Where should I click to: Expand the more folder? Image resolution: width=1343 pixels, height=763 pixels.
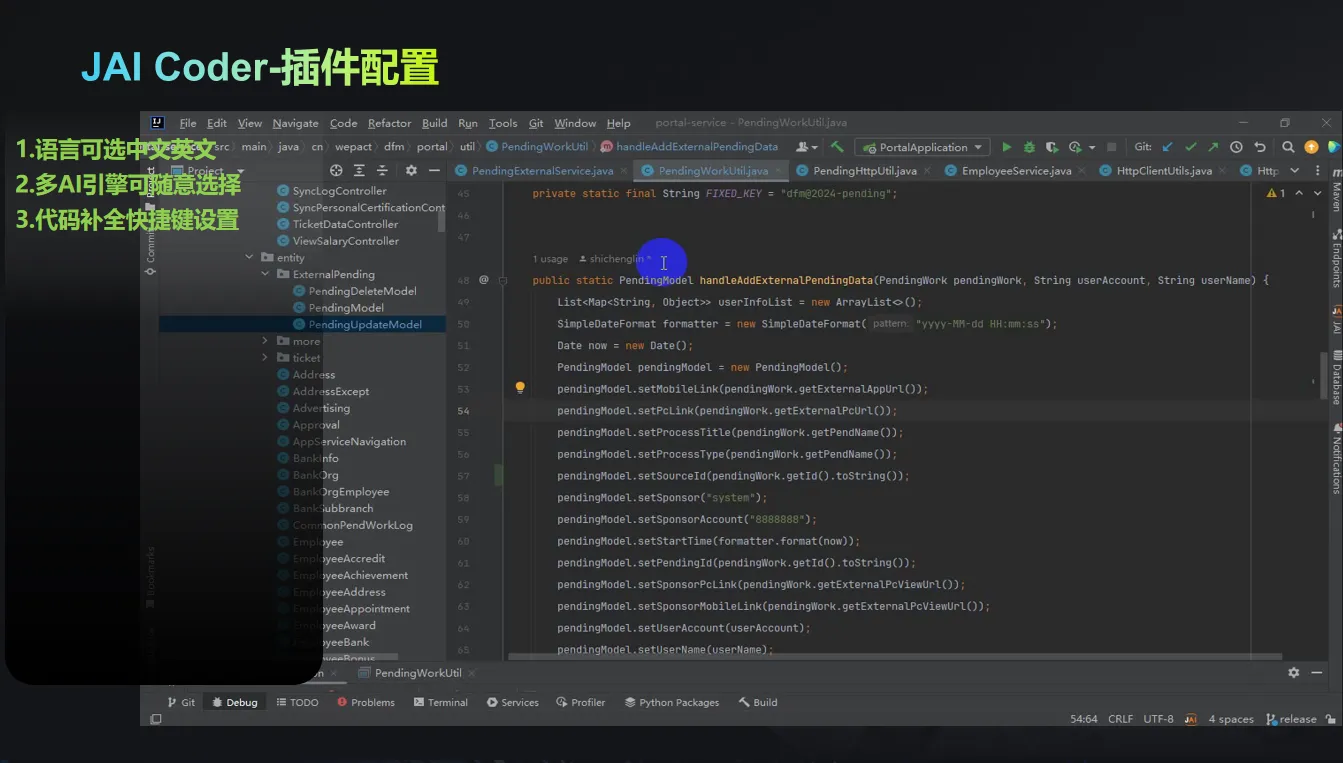click(x=266, y=341)
